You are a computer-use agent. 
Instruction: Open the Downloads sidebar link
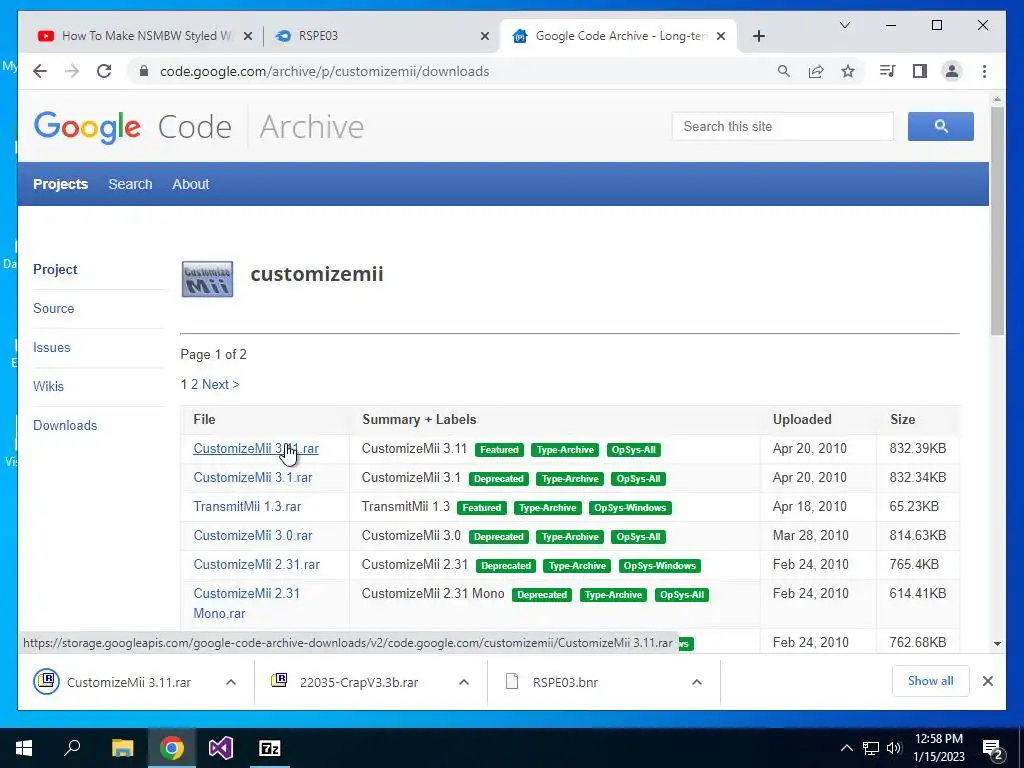click(65, 425)
